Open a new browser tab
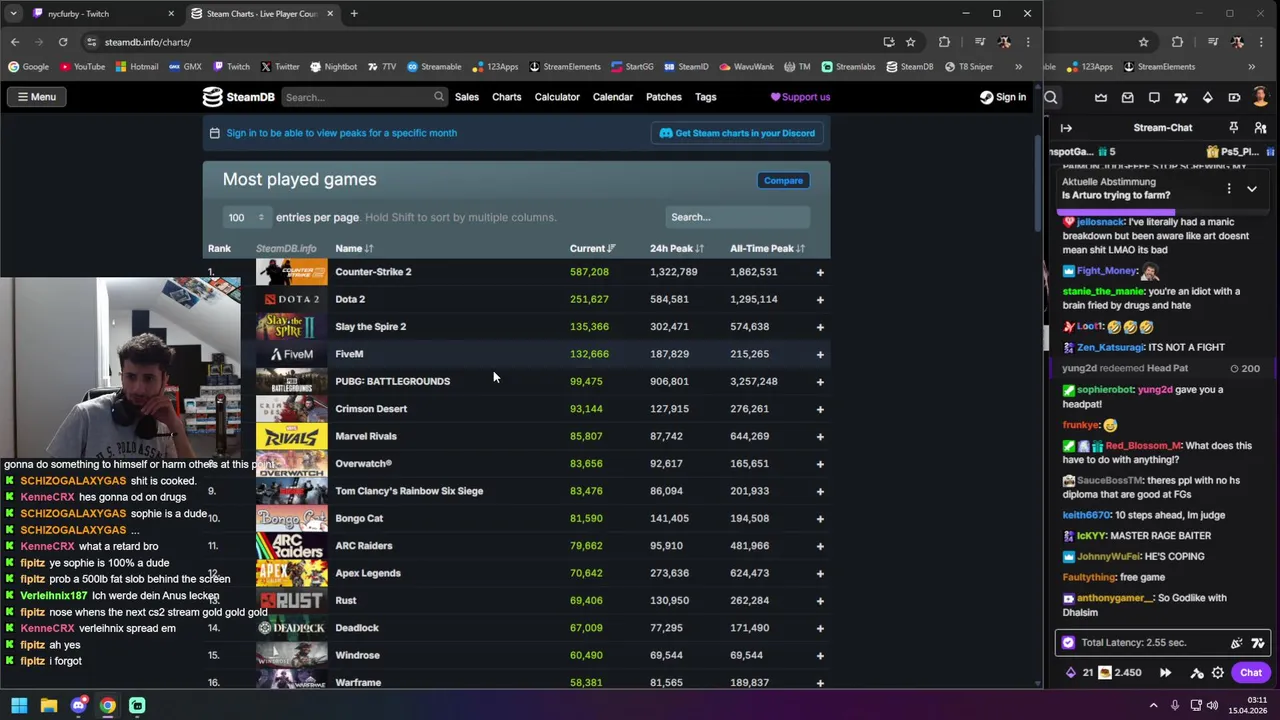The width and height of the screenshot is (1280, 720). tap(354, 14)
